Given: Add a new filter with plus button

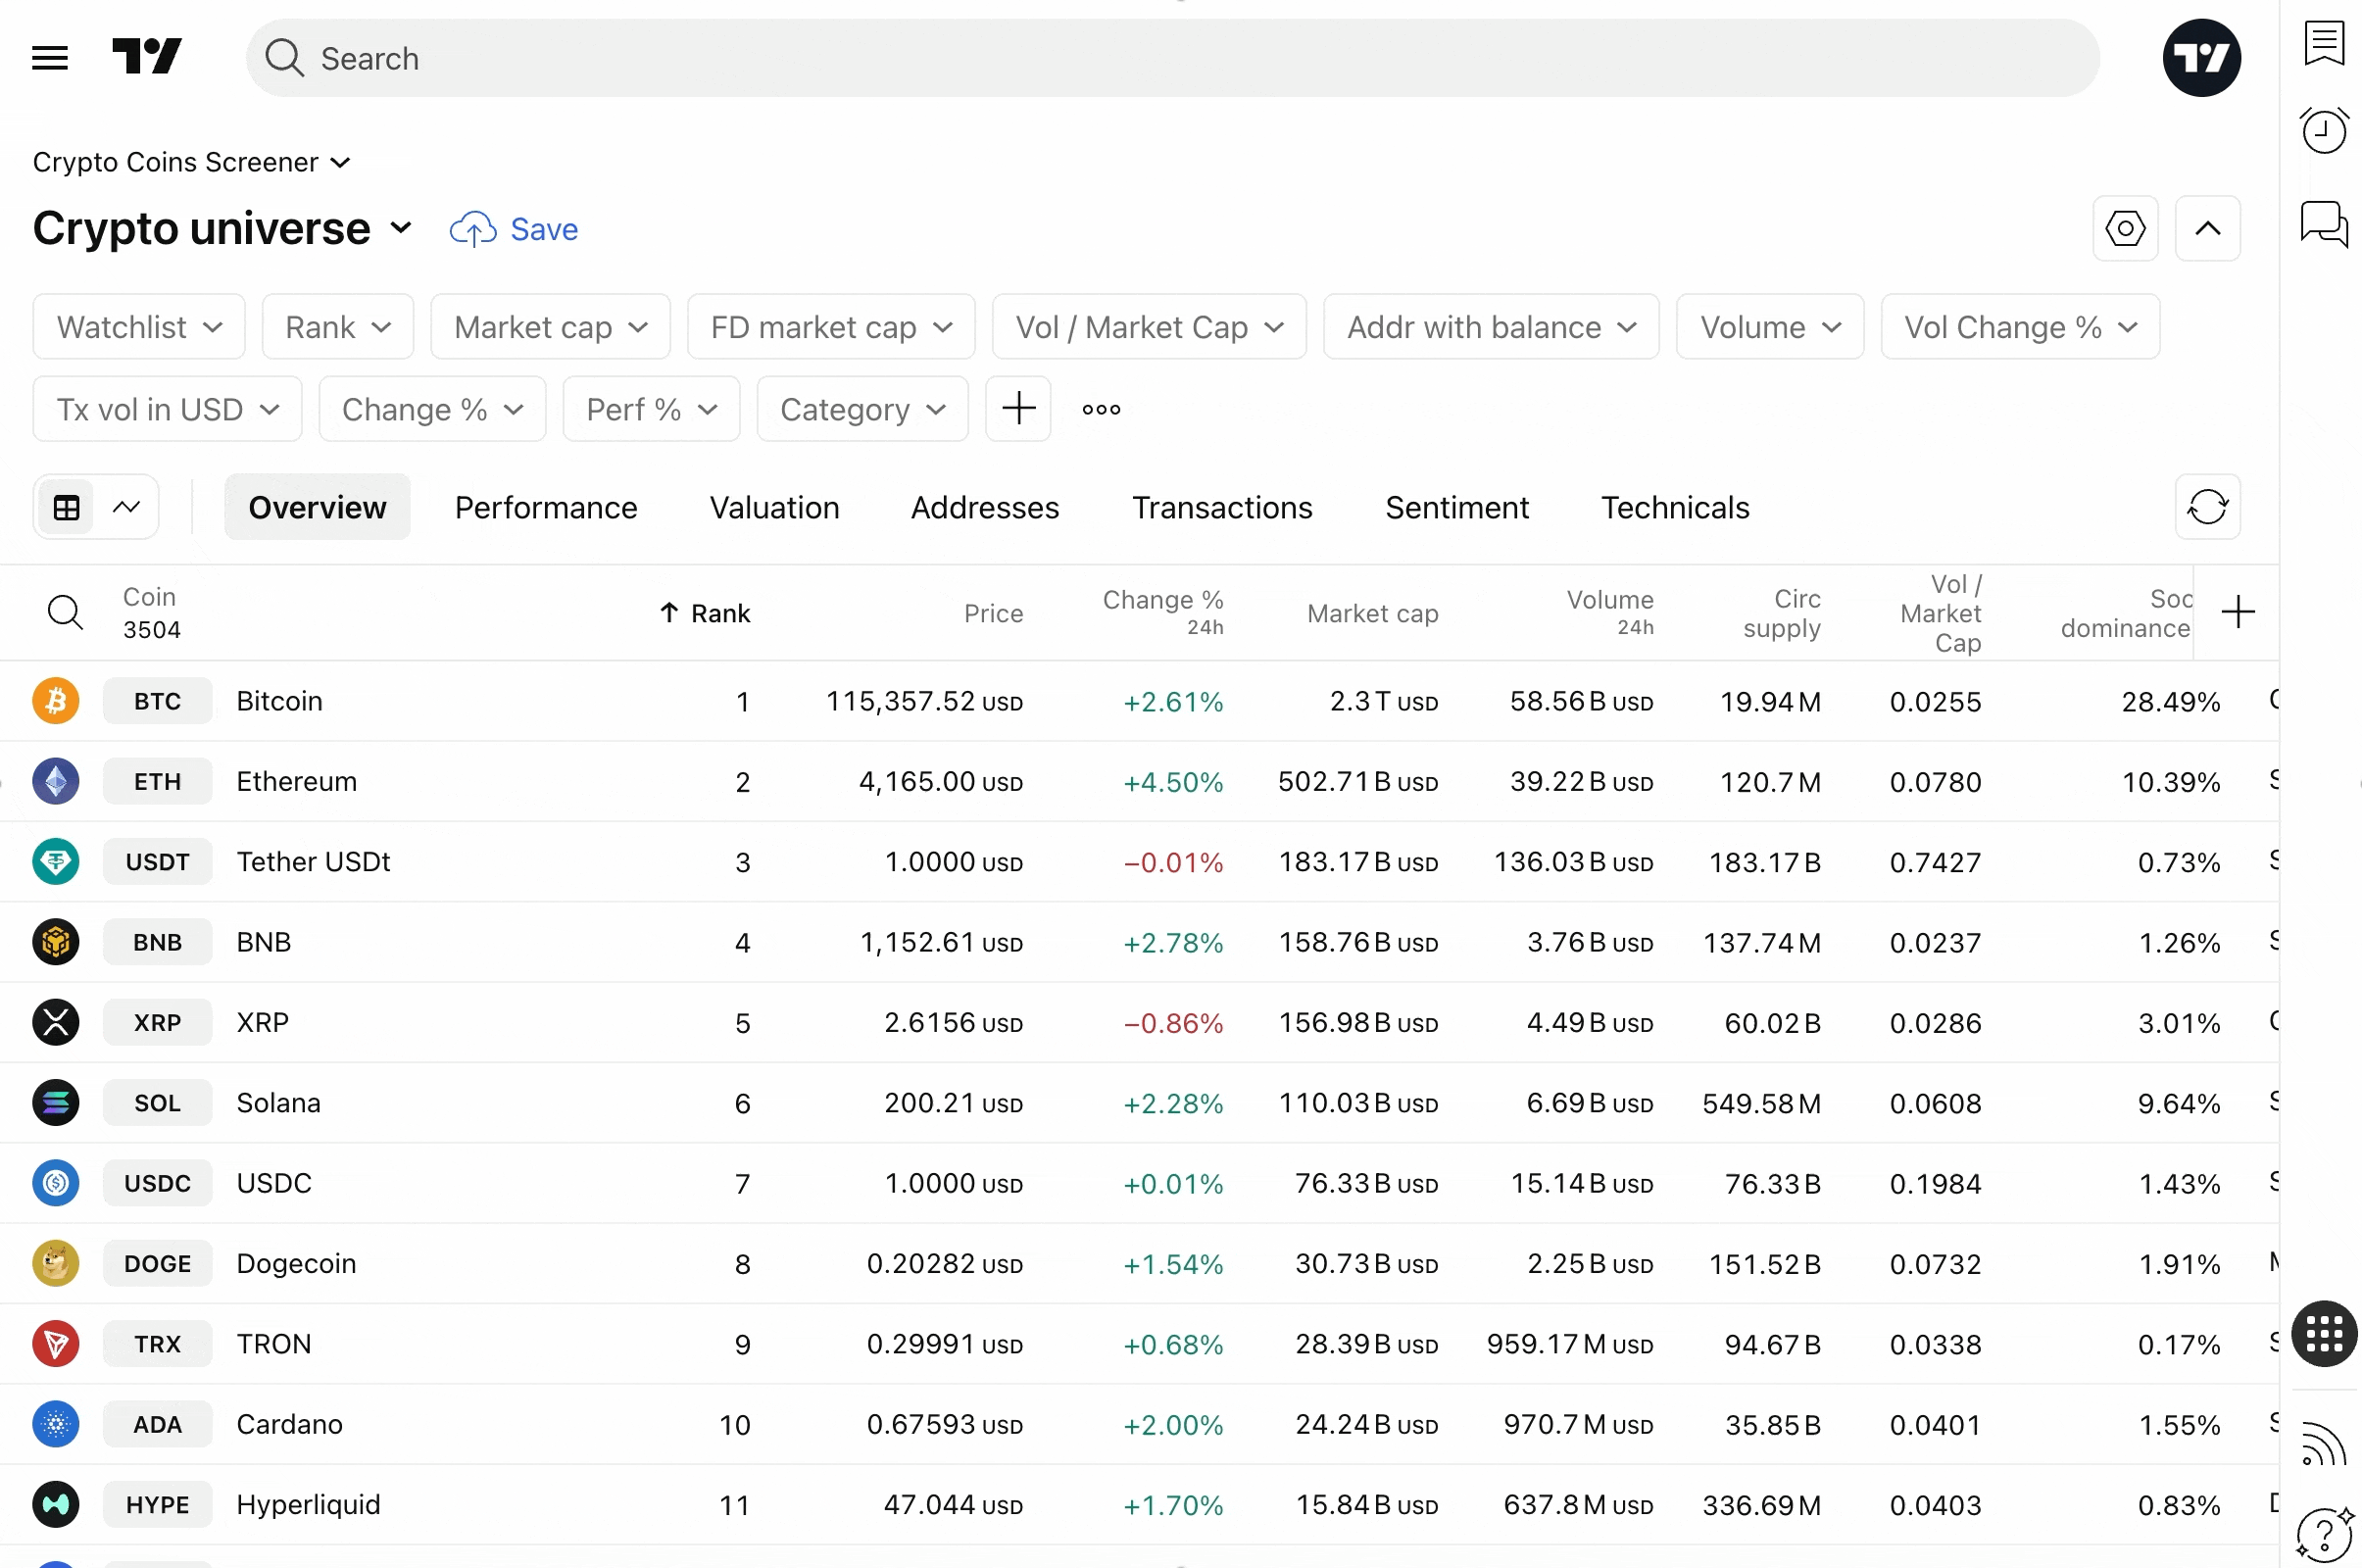Looking at the screenshot, I should [1018, 409].
